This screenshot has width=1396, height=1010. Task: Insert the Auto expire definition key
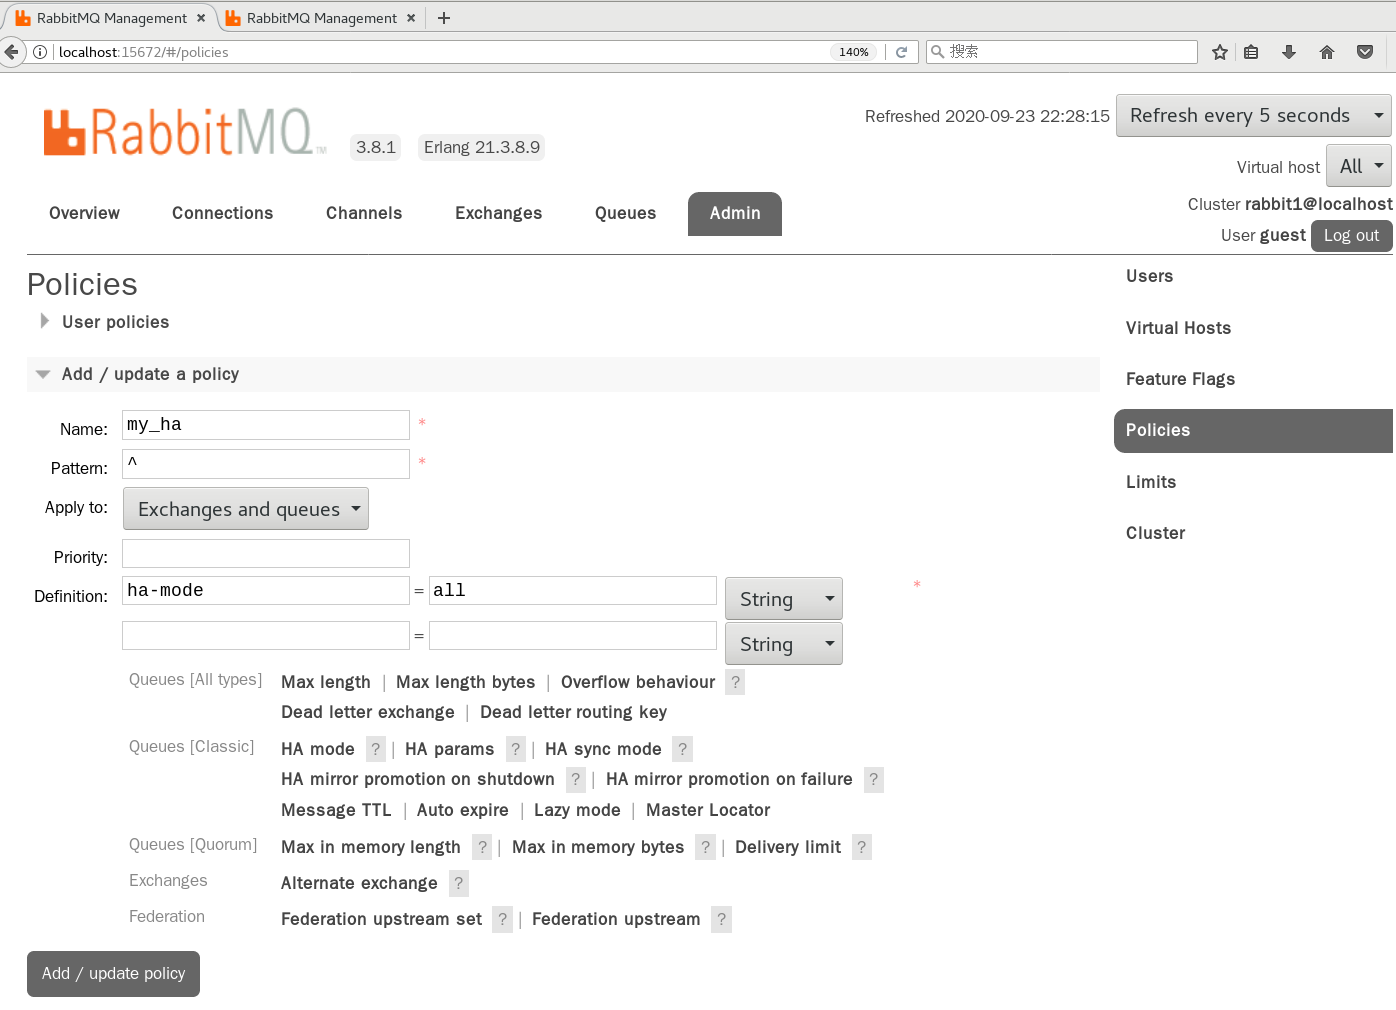click(x=462, y=810)
